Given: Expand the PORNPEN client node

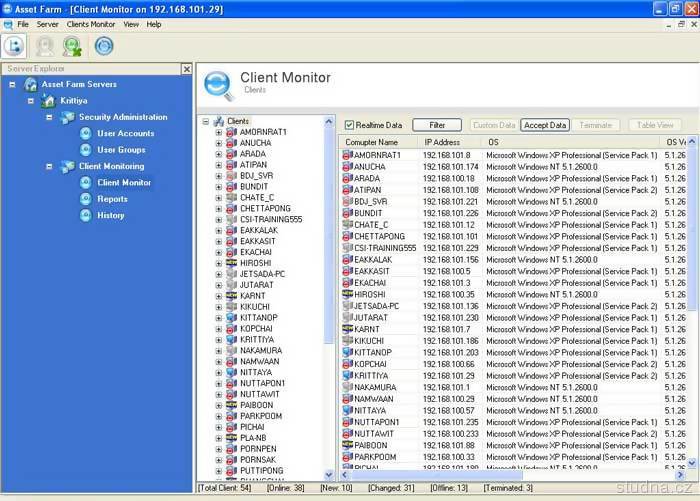Looking at the screenshot, I should [218, 449].
